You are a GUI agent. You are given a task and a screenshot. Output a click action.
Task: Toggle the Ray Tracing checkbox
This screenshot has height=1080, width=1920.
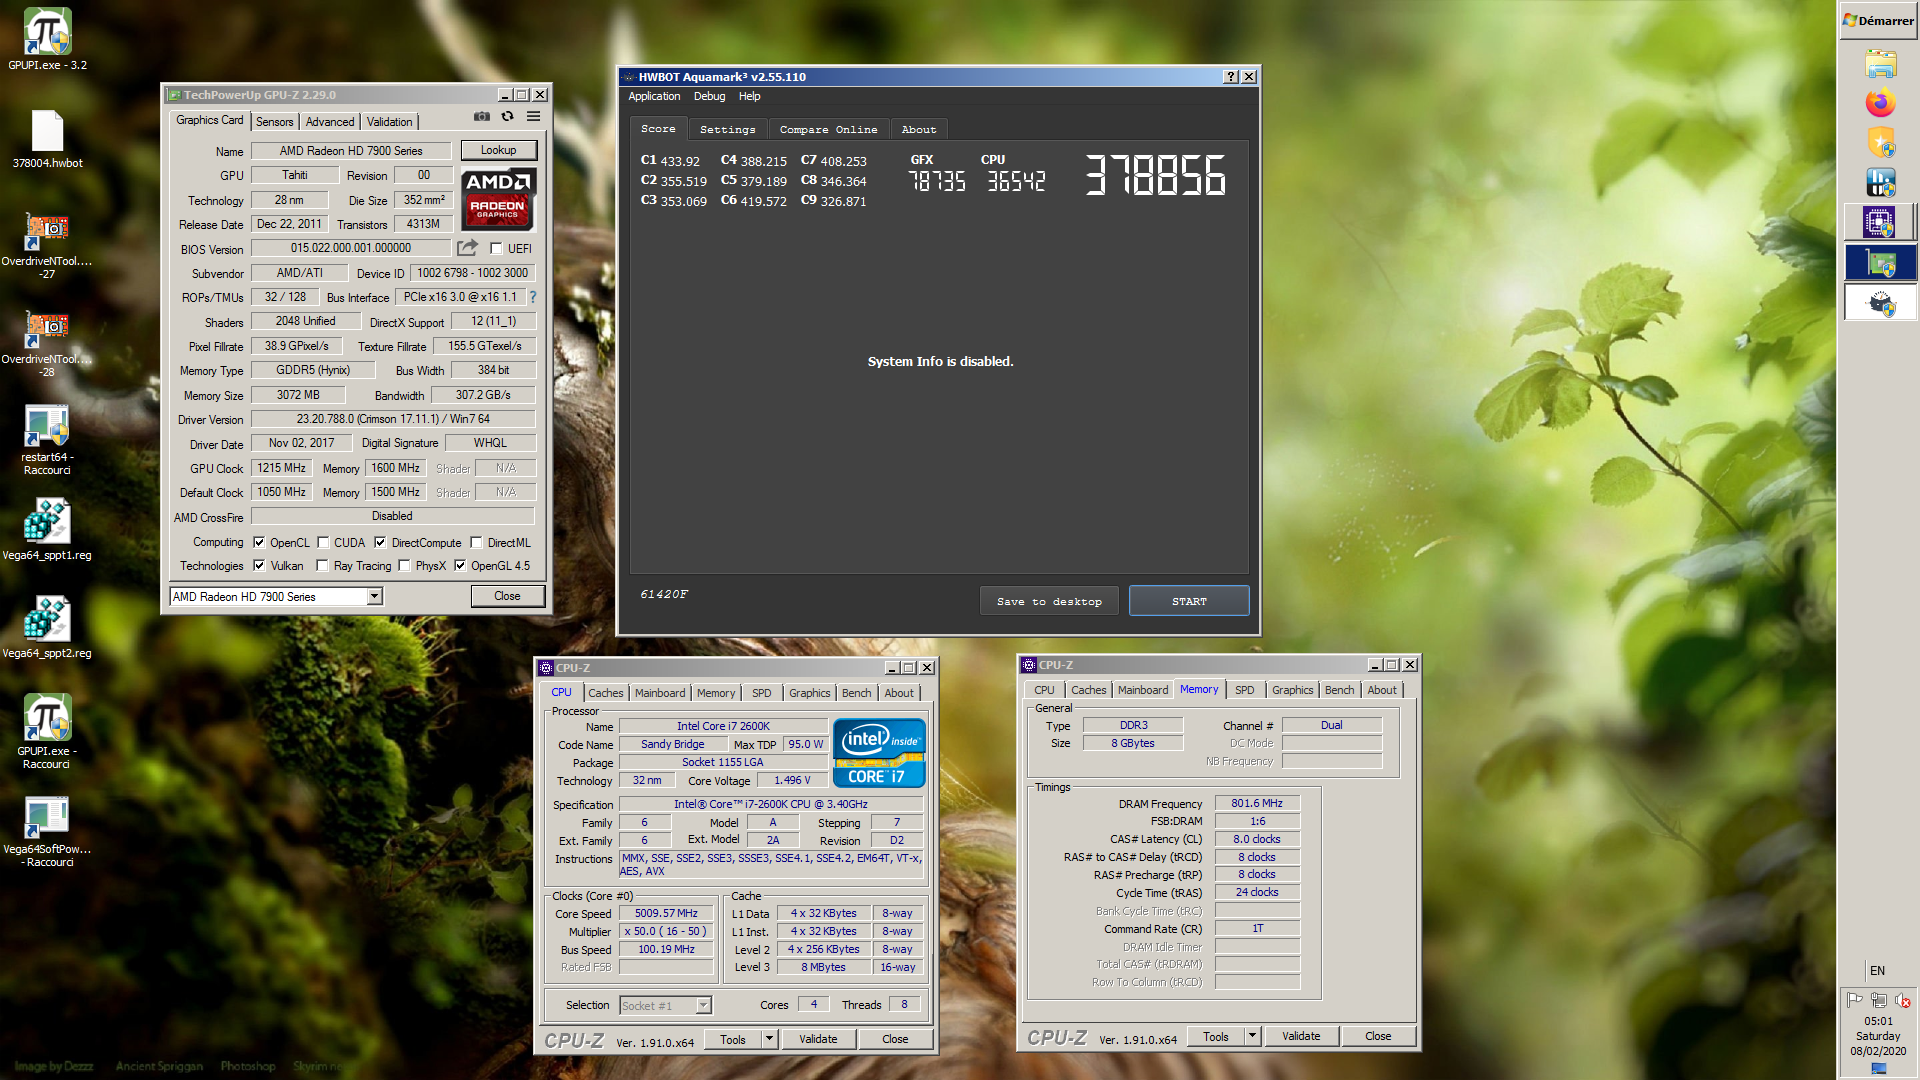pyautogui.click(x=322, y=566)
